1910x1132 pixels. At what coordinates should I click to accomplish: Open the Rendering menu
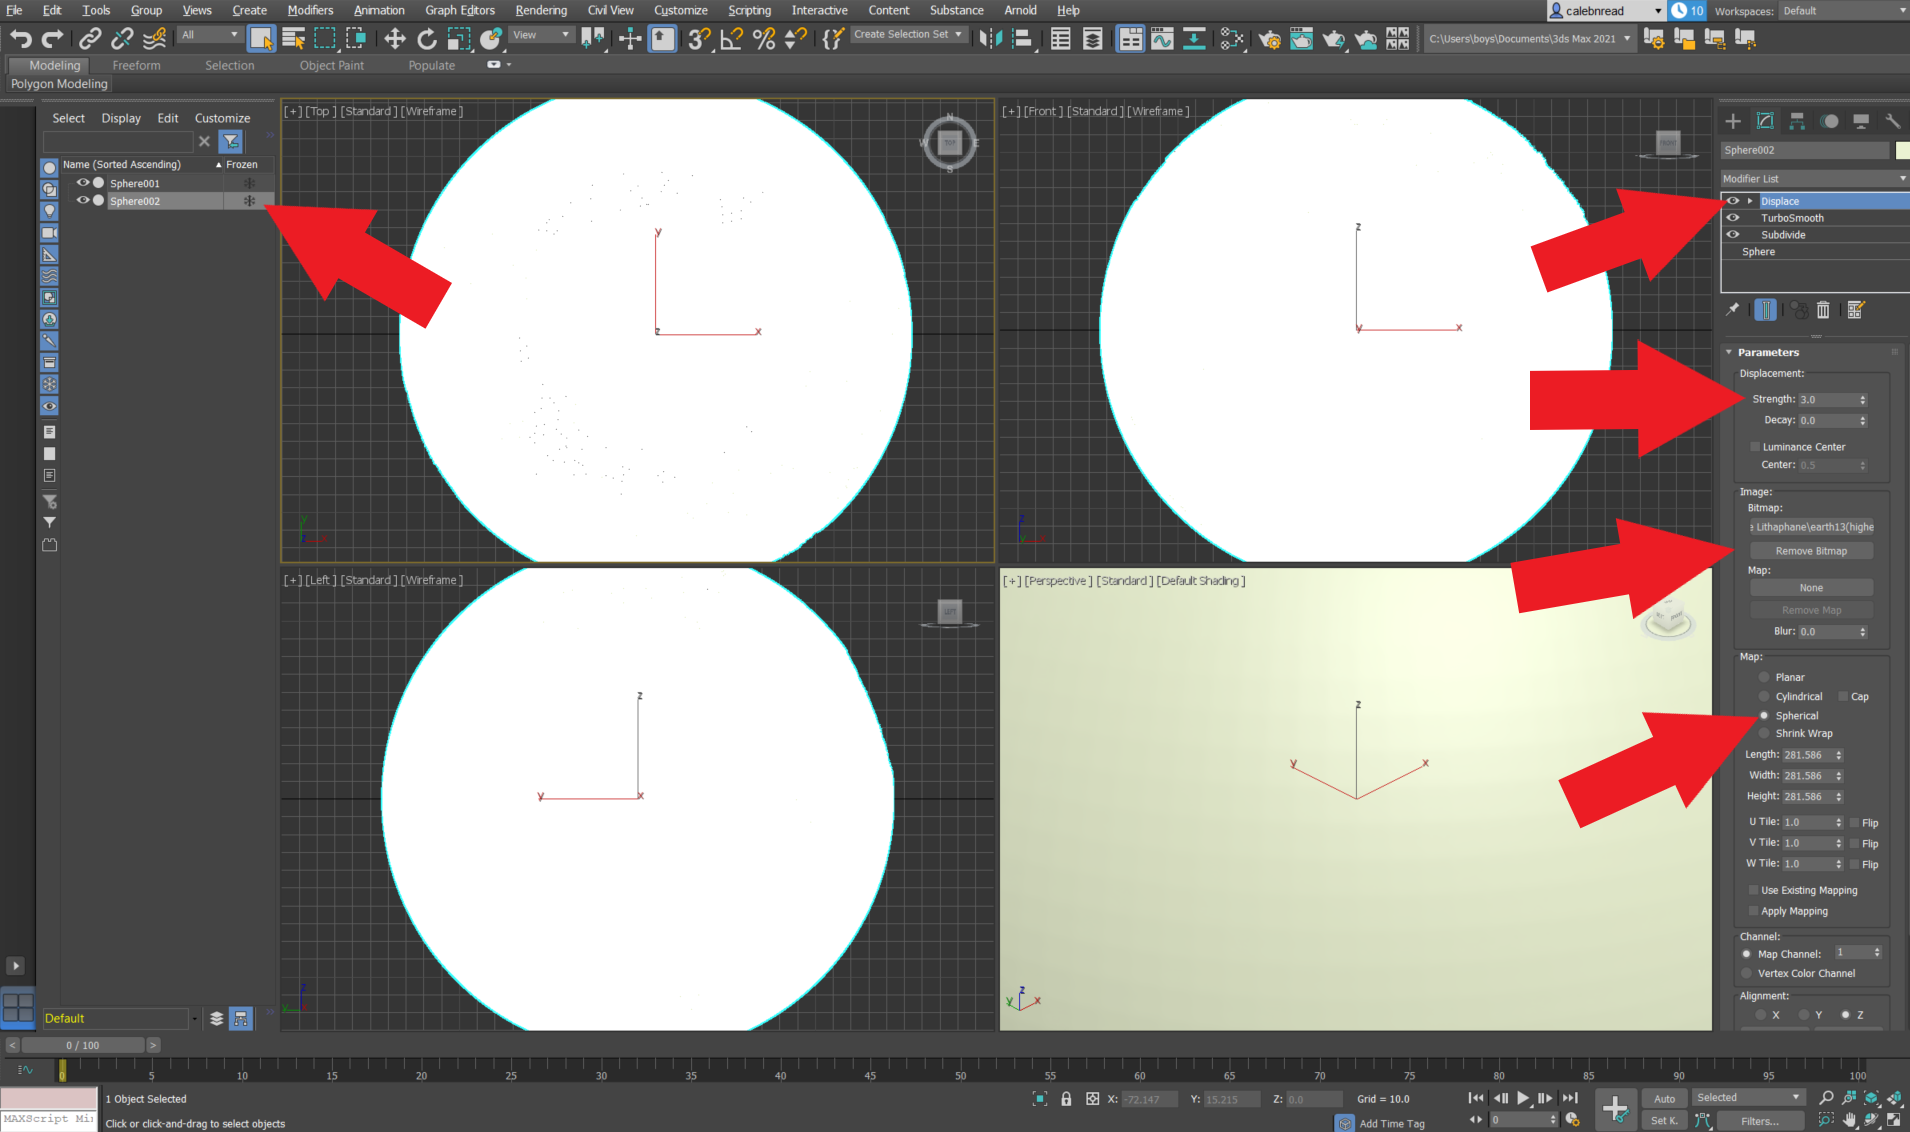coord(541,10)
